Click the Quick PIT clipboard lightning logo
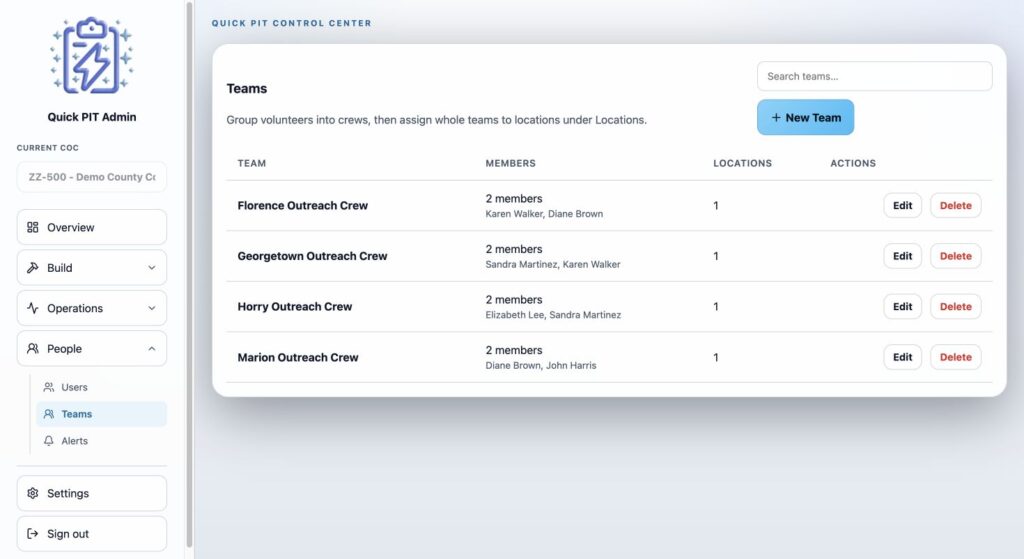 [x=92, y=56]
